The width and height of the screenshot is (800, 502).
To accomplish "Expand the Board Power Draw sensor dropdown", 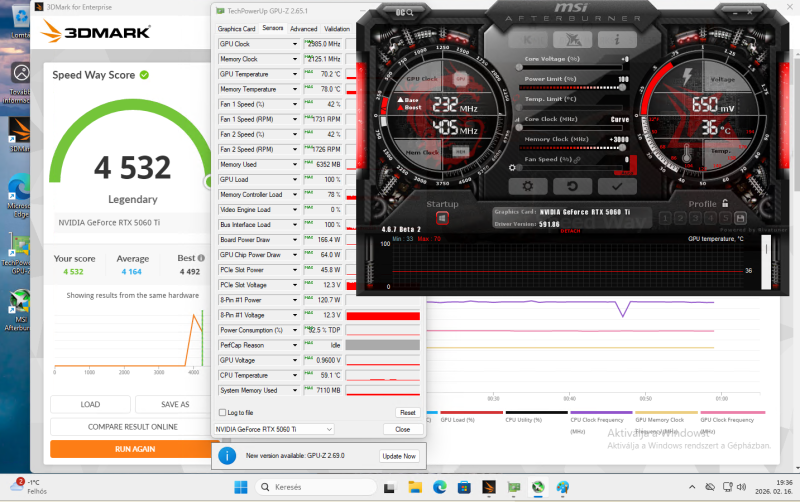I will (x=295, y=240).
